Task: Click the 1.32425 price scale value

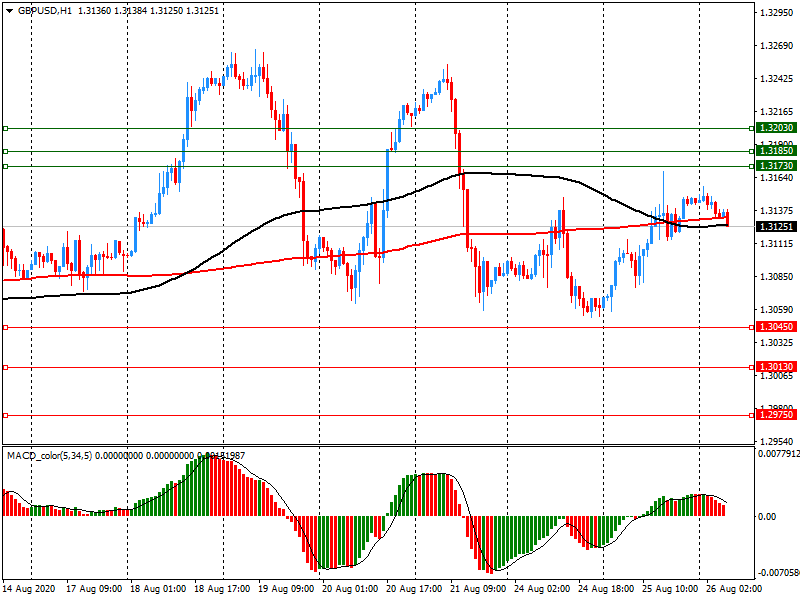Action: pyautogui.click(x=777, y=79)
